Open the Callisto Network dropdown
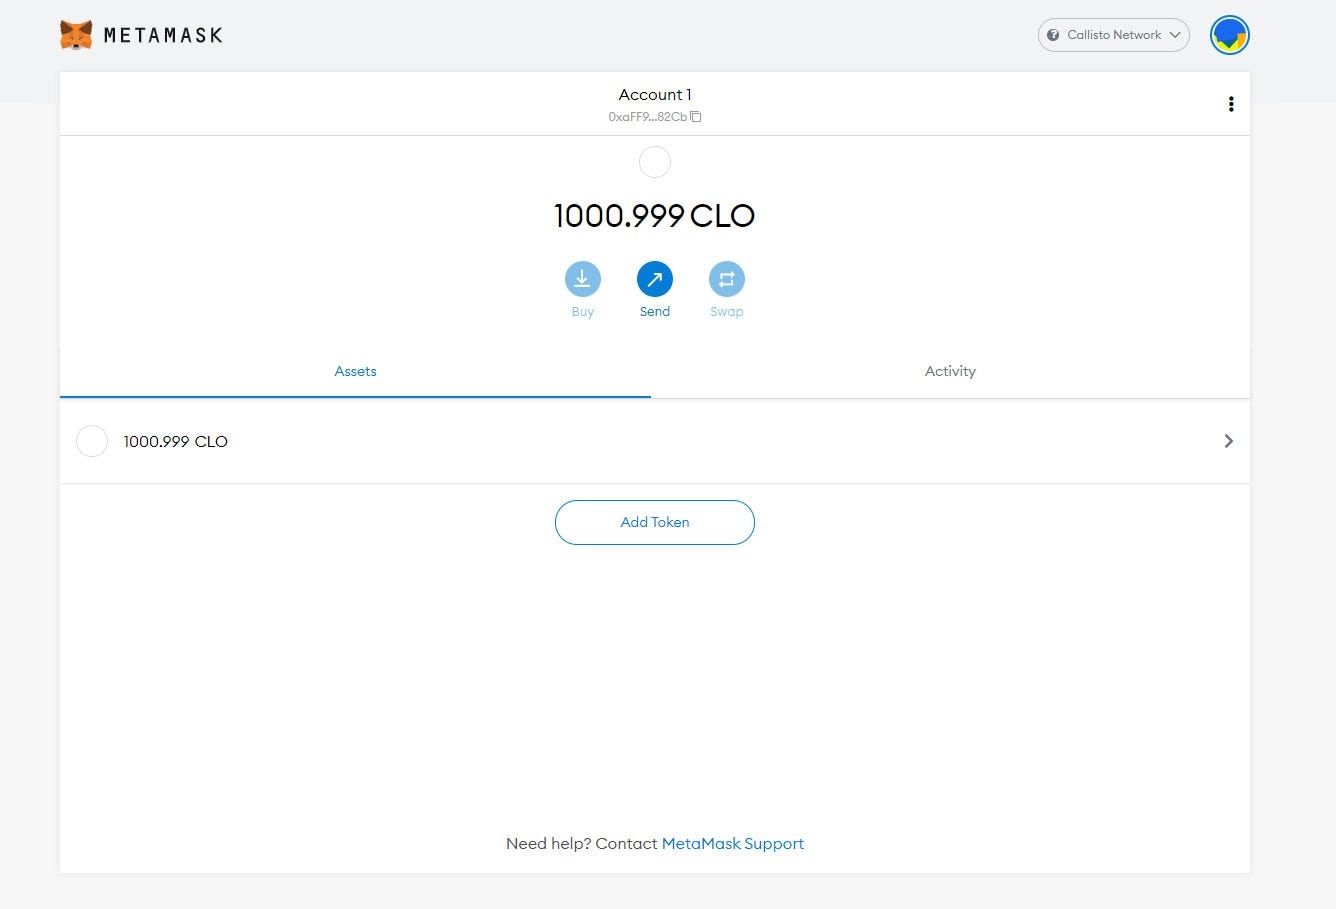Image resolution: width=1336 pixels, height=909 pixels. [x=1113, y=35]
